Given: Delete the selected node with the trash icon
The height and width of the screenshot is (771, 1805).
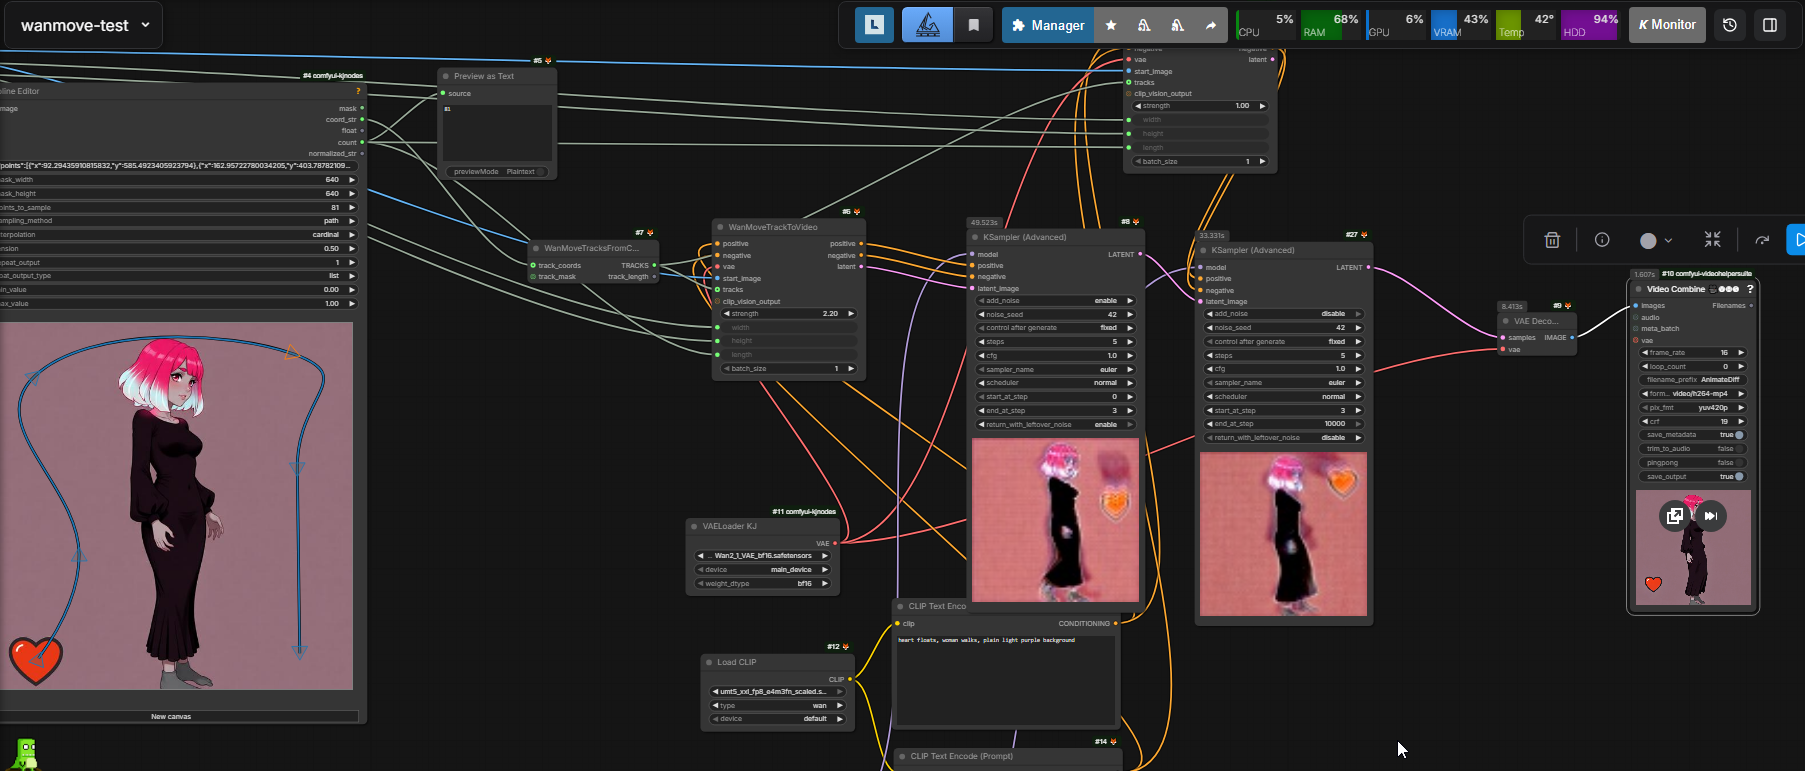Looking at the screenshot, I should point(1552,240).
